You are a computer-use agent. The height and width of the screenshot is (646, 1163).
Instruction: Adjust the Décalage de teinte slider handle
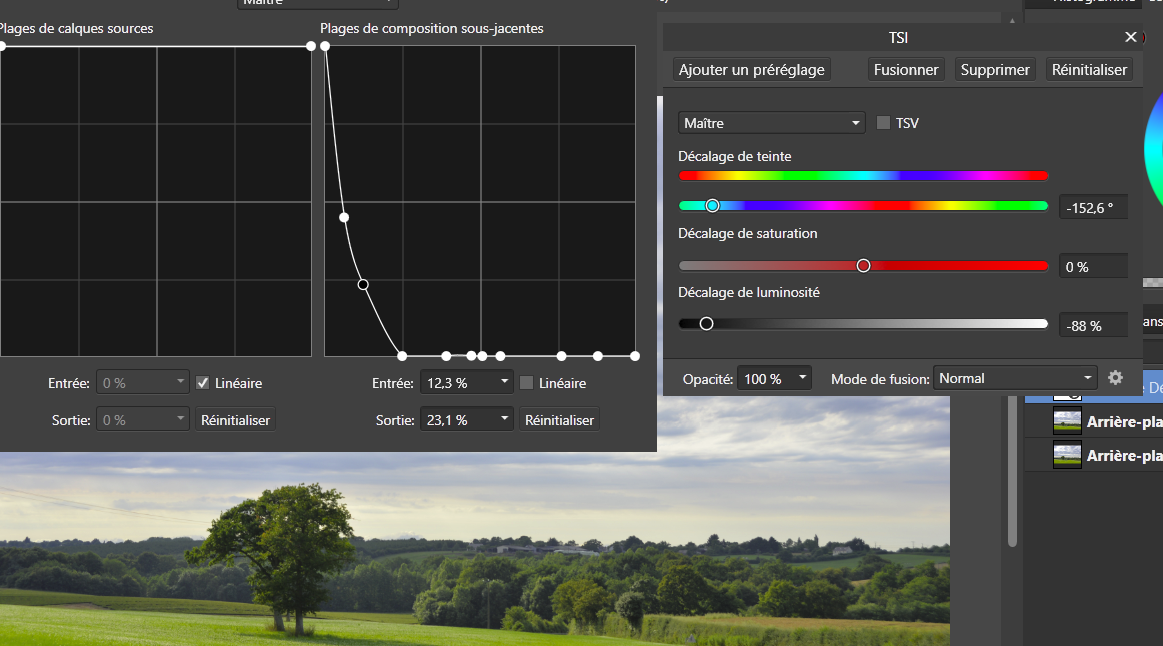[712, 205]
